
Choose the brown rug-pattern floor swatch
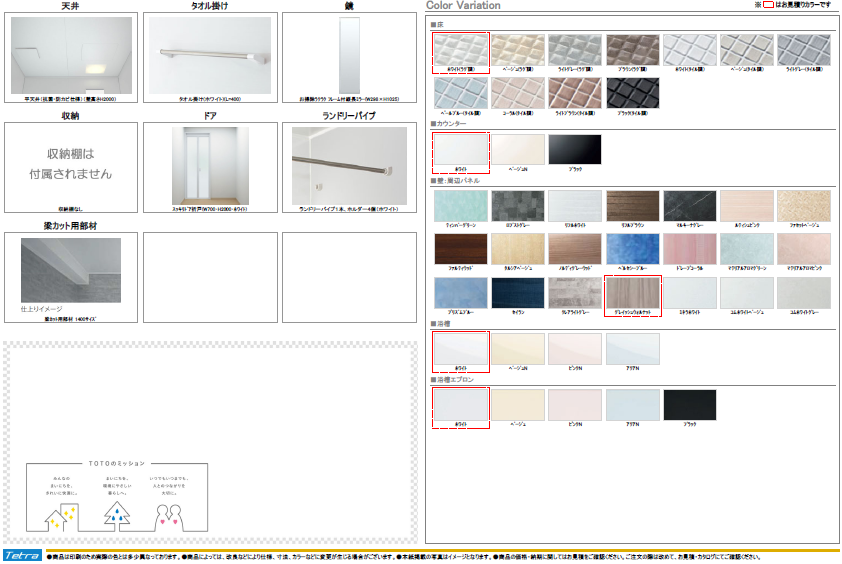pyautogui.click(x=632, y=51)
